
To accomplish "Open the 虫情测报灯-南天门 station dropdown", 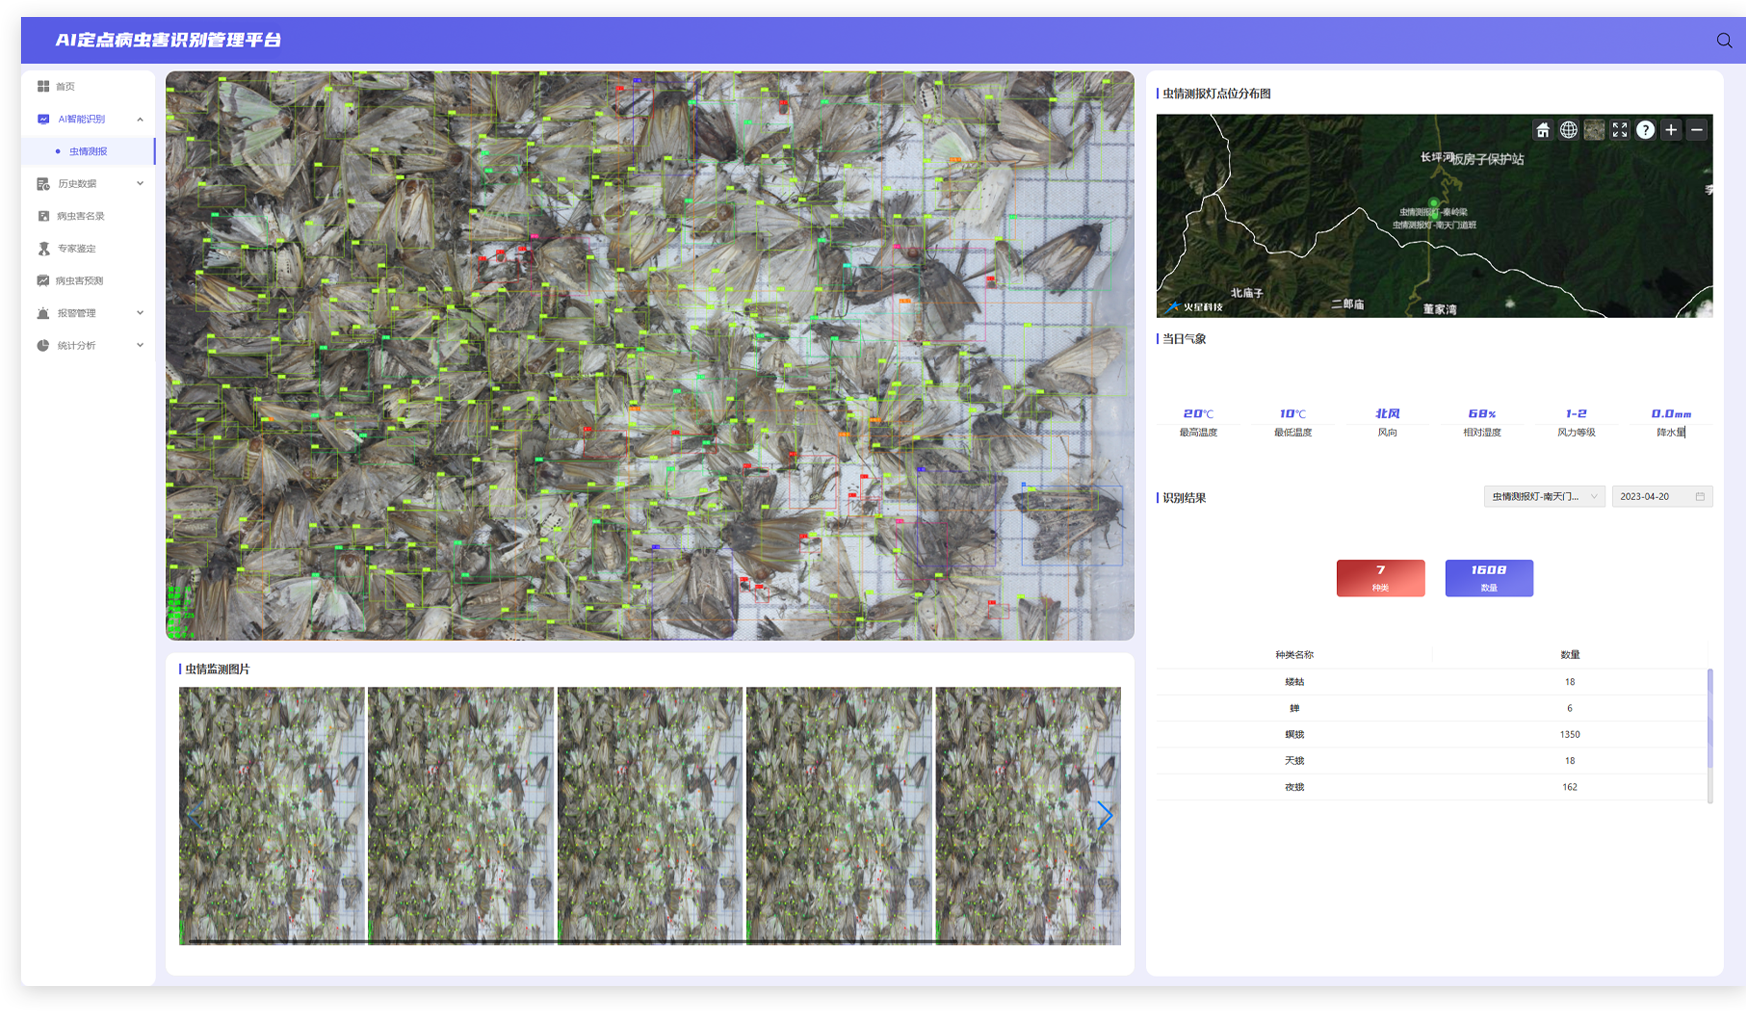I will (1544, 497).
